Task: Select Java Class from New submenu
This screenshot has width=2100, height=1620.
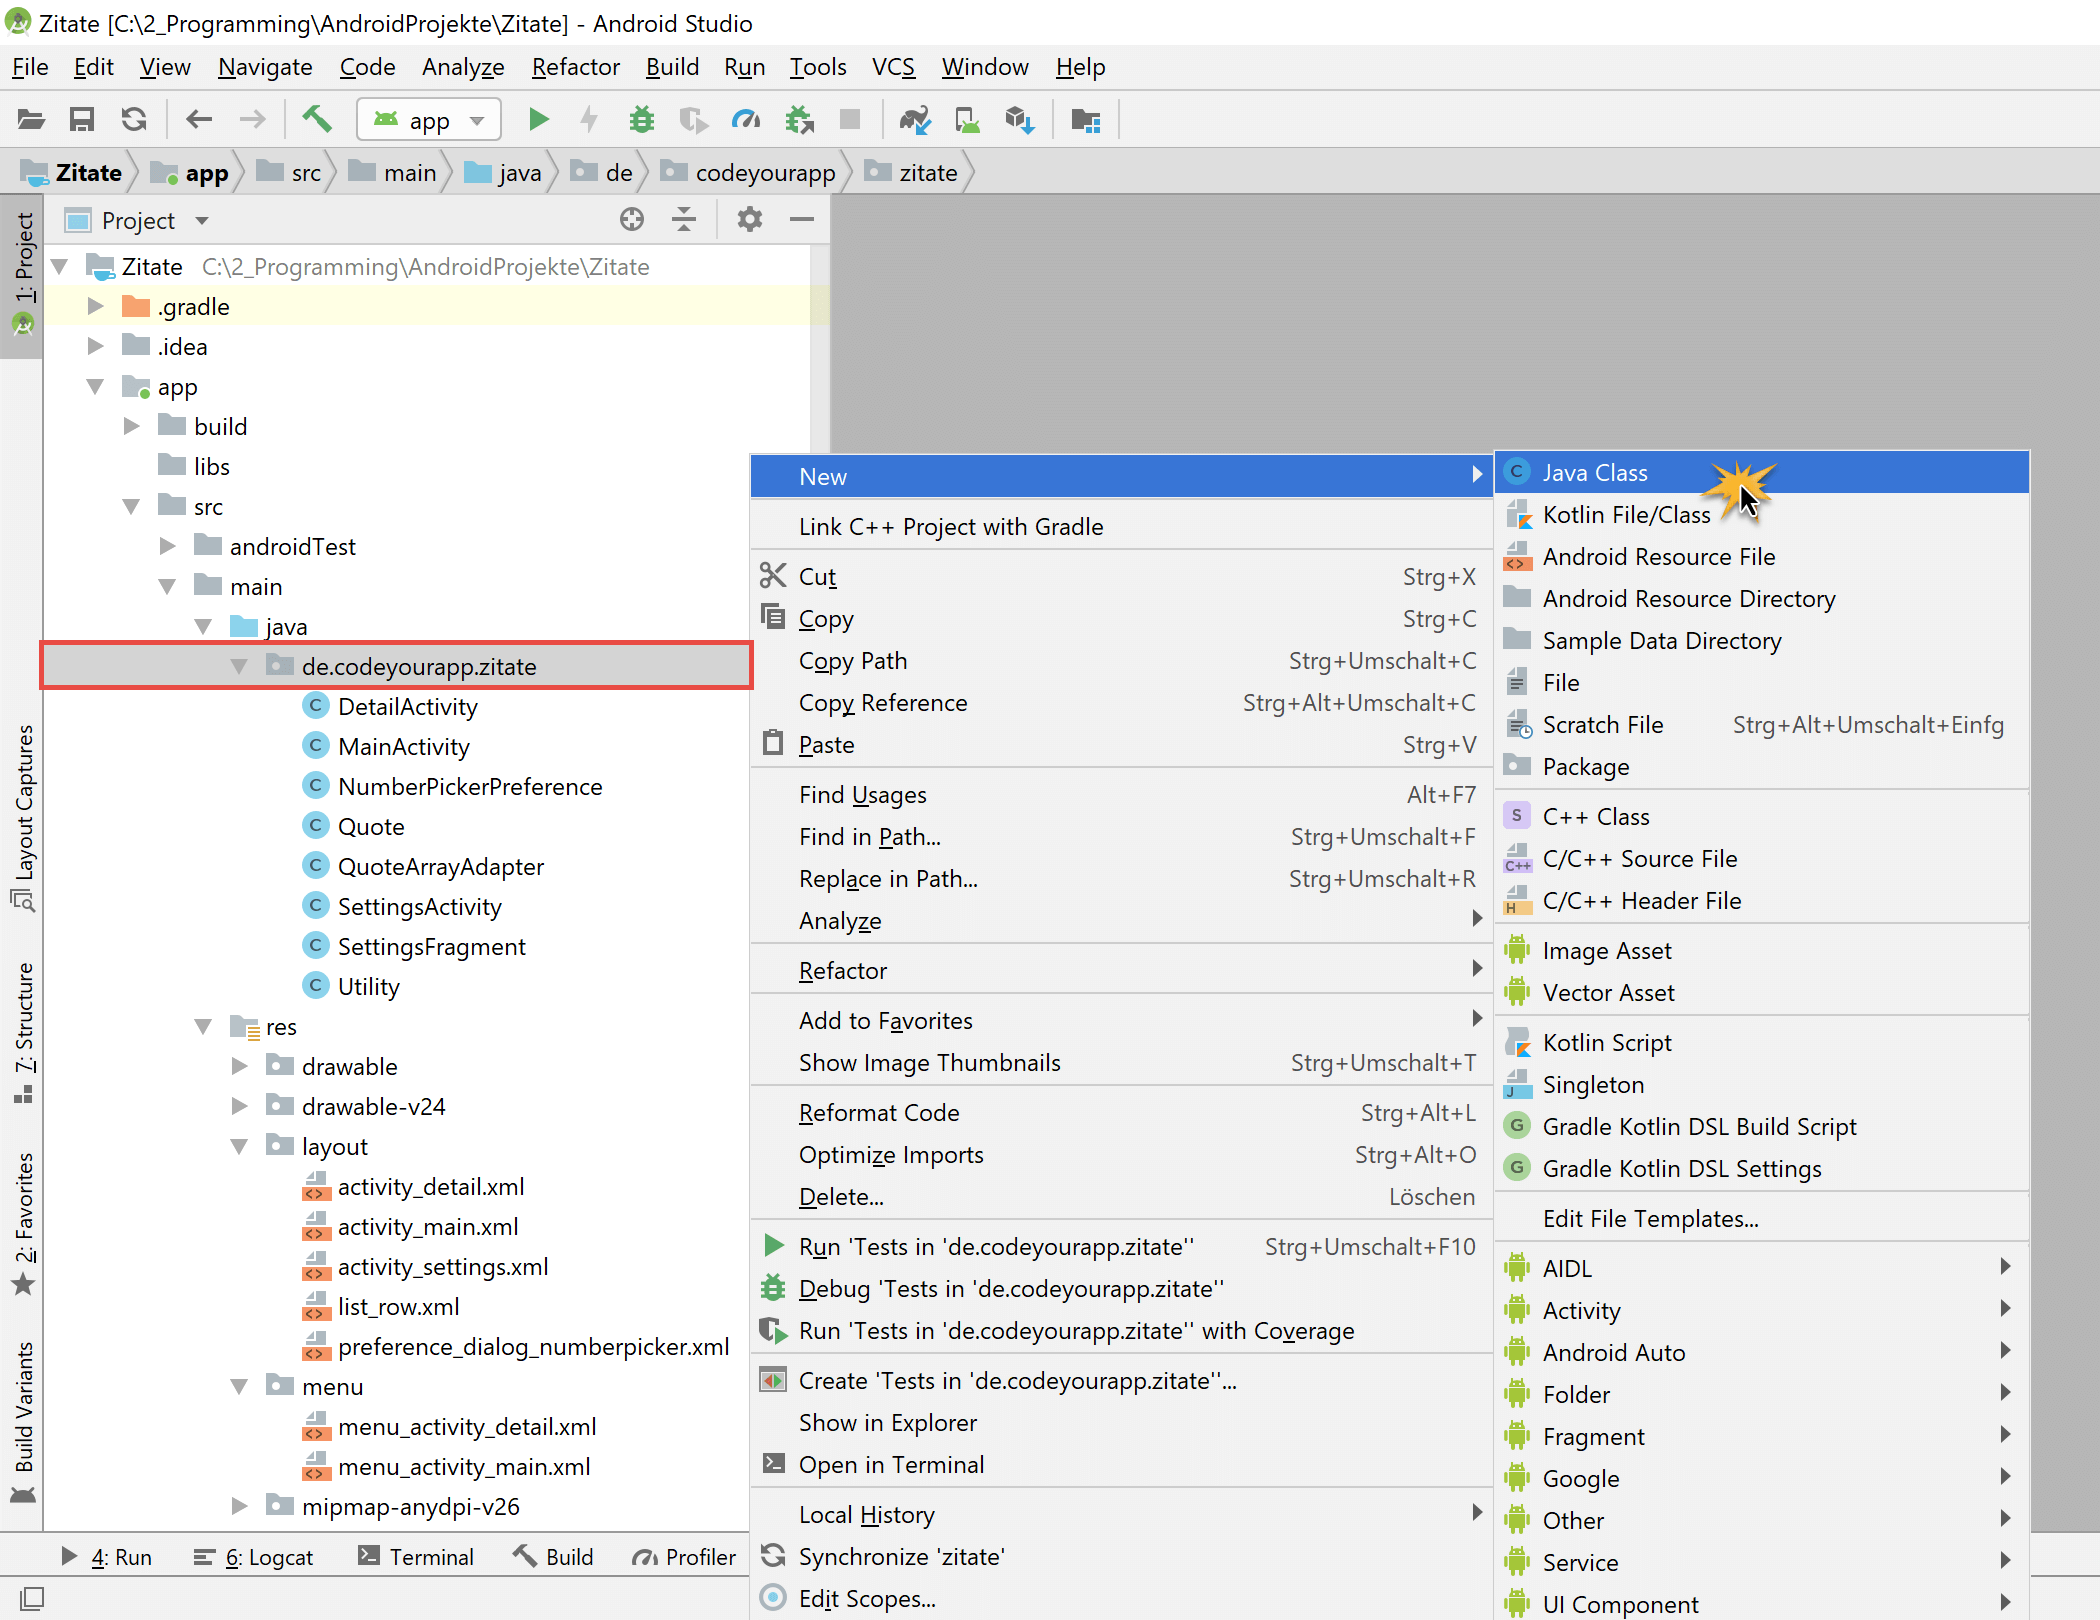Action: pos(1761,472)
